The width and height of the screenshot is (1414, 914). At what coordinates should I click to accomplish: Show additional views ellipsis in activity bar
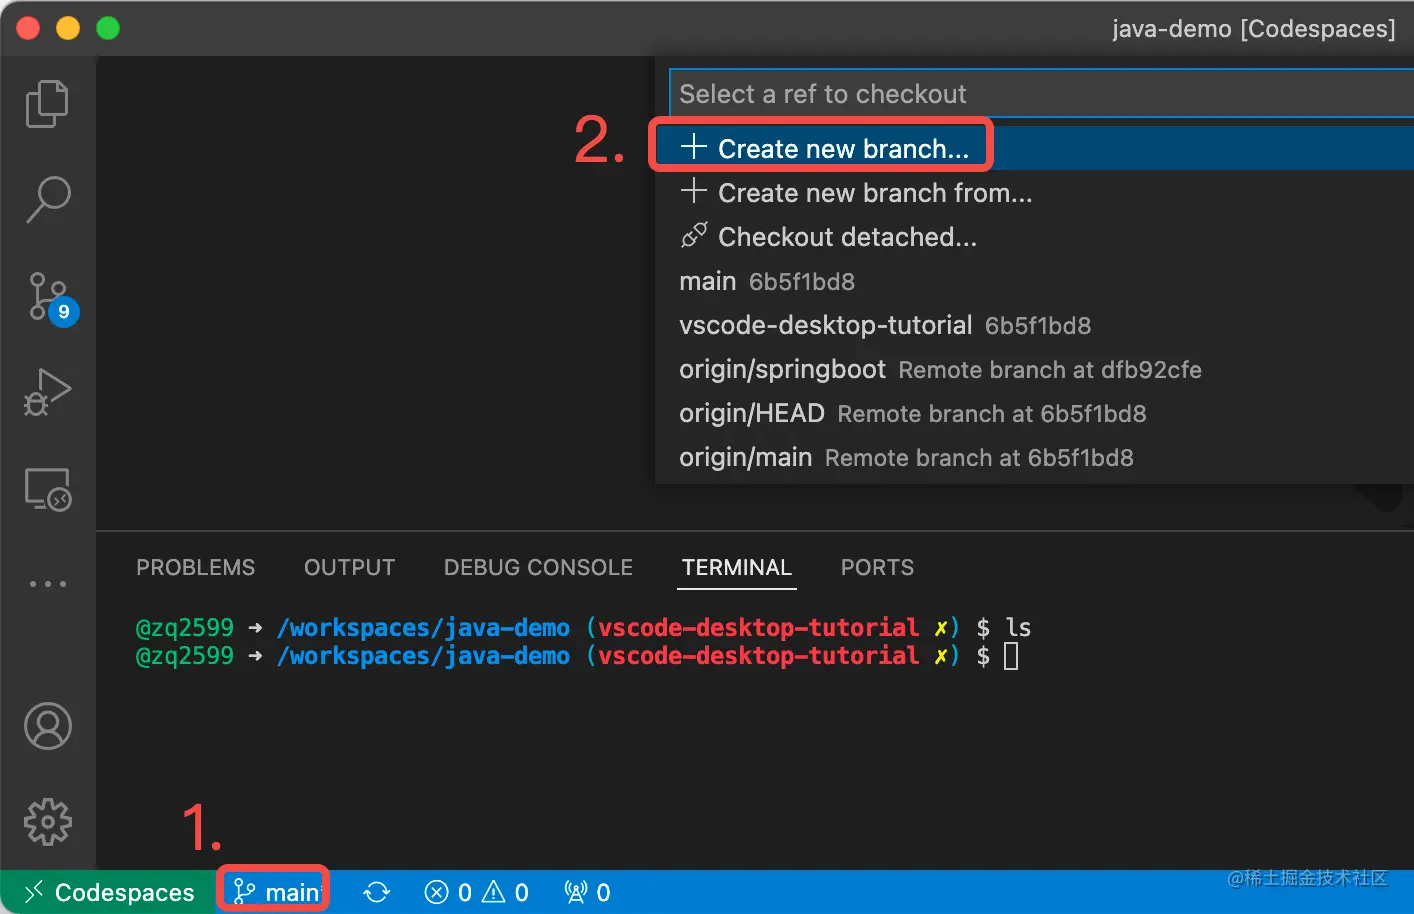(x=47, y=583)
